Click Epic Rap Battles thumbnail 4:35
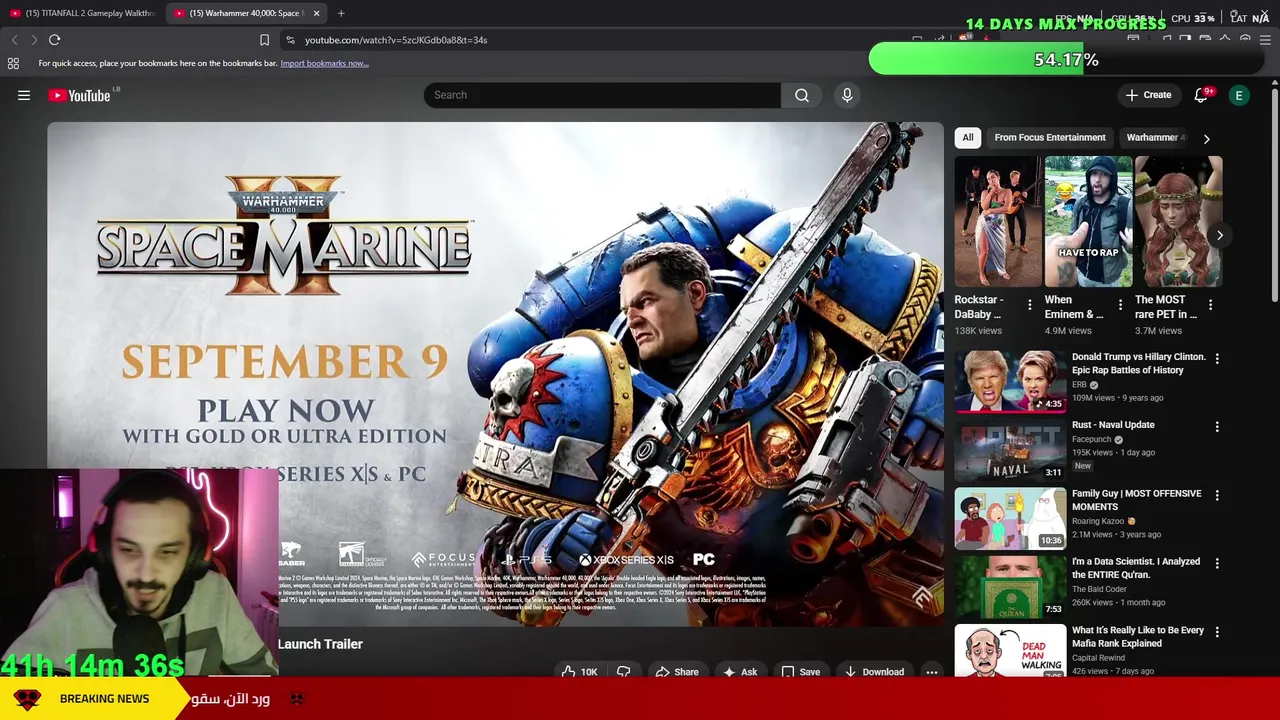This screenshot has height=720, width=1280. pyautogui.click(x=1010, y=381)
